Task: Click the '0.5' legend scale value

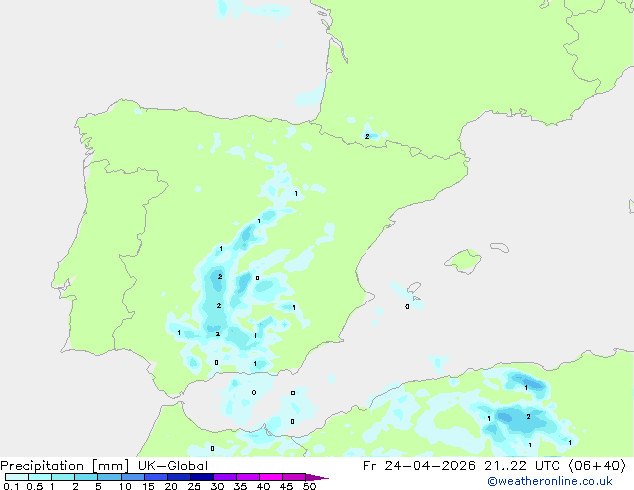Action: click(x=34, y=486)
